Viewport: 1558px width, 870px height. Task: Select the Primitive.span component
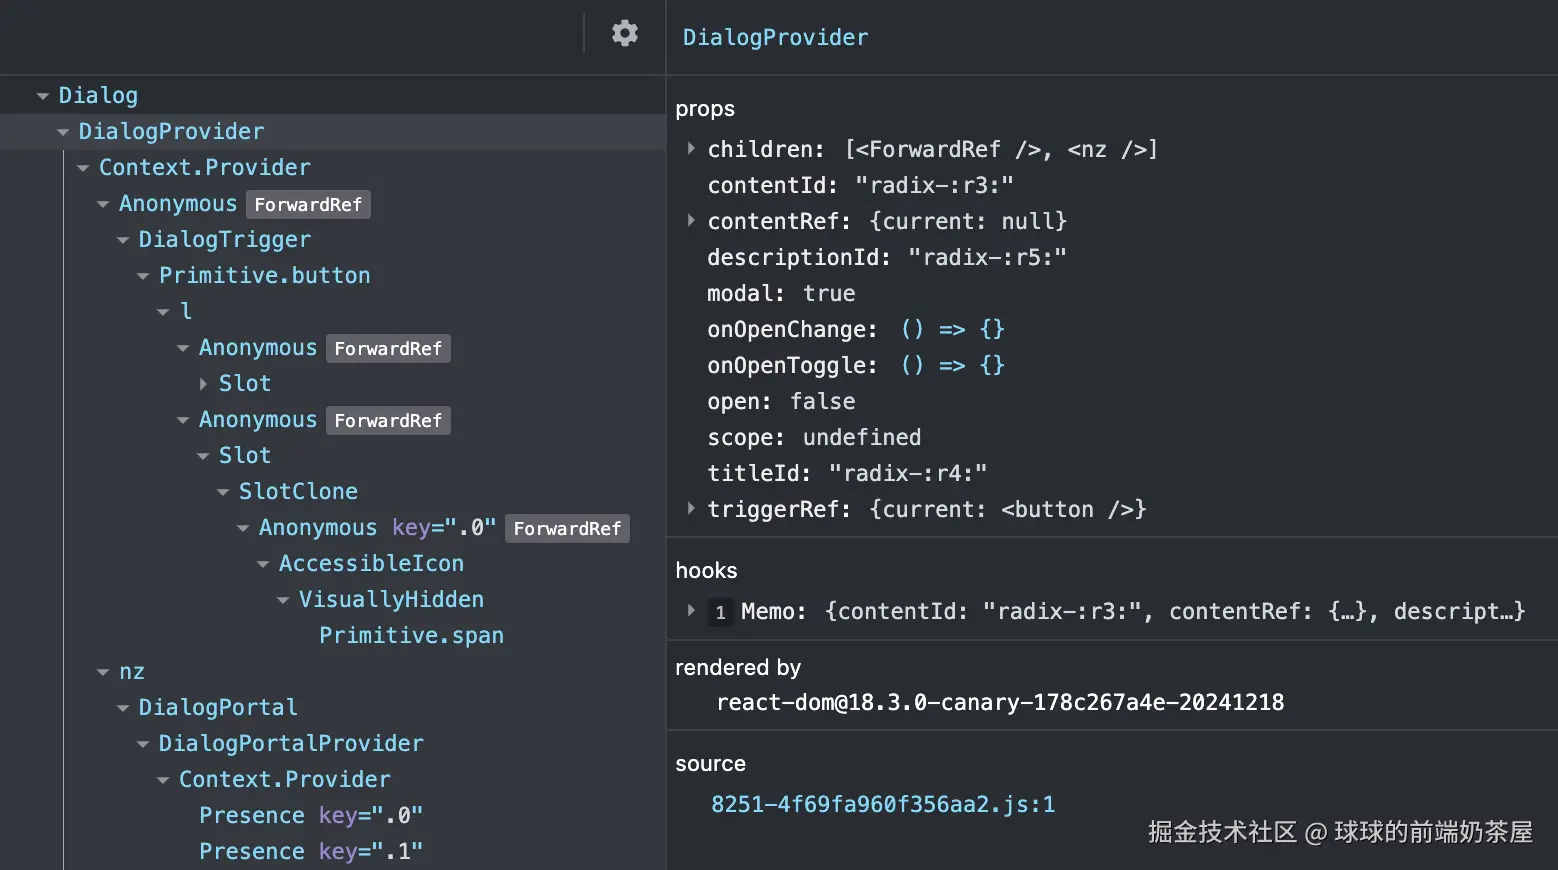(x=411, y=636)
